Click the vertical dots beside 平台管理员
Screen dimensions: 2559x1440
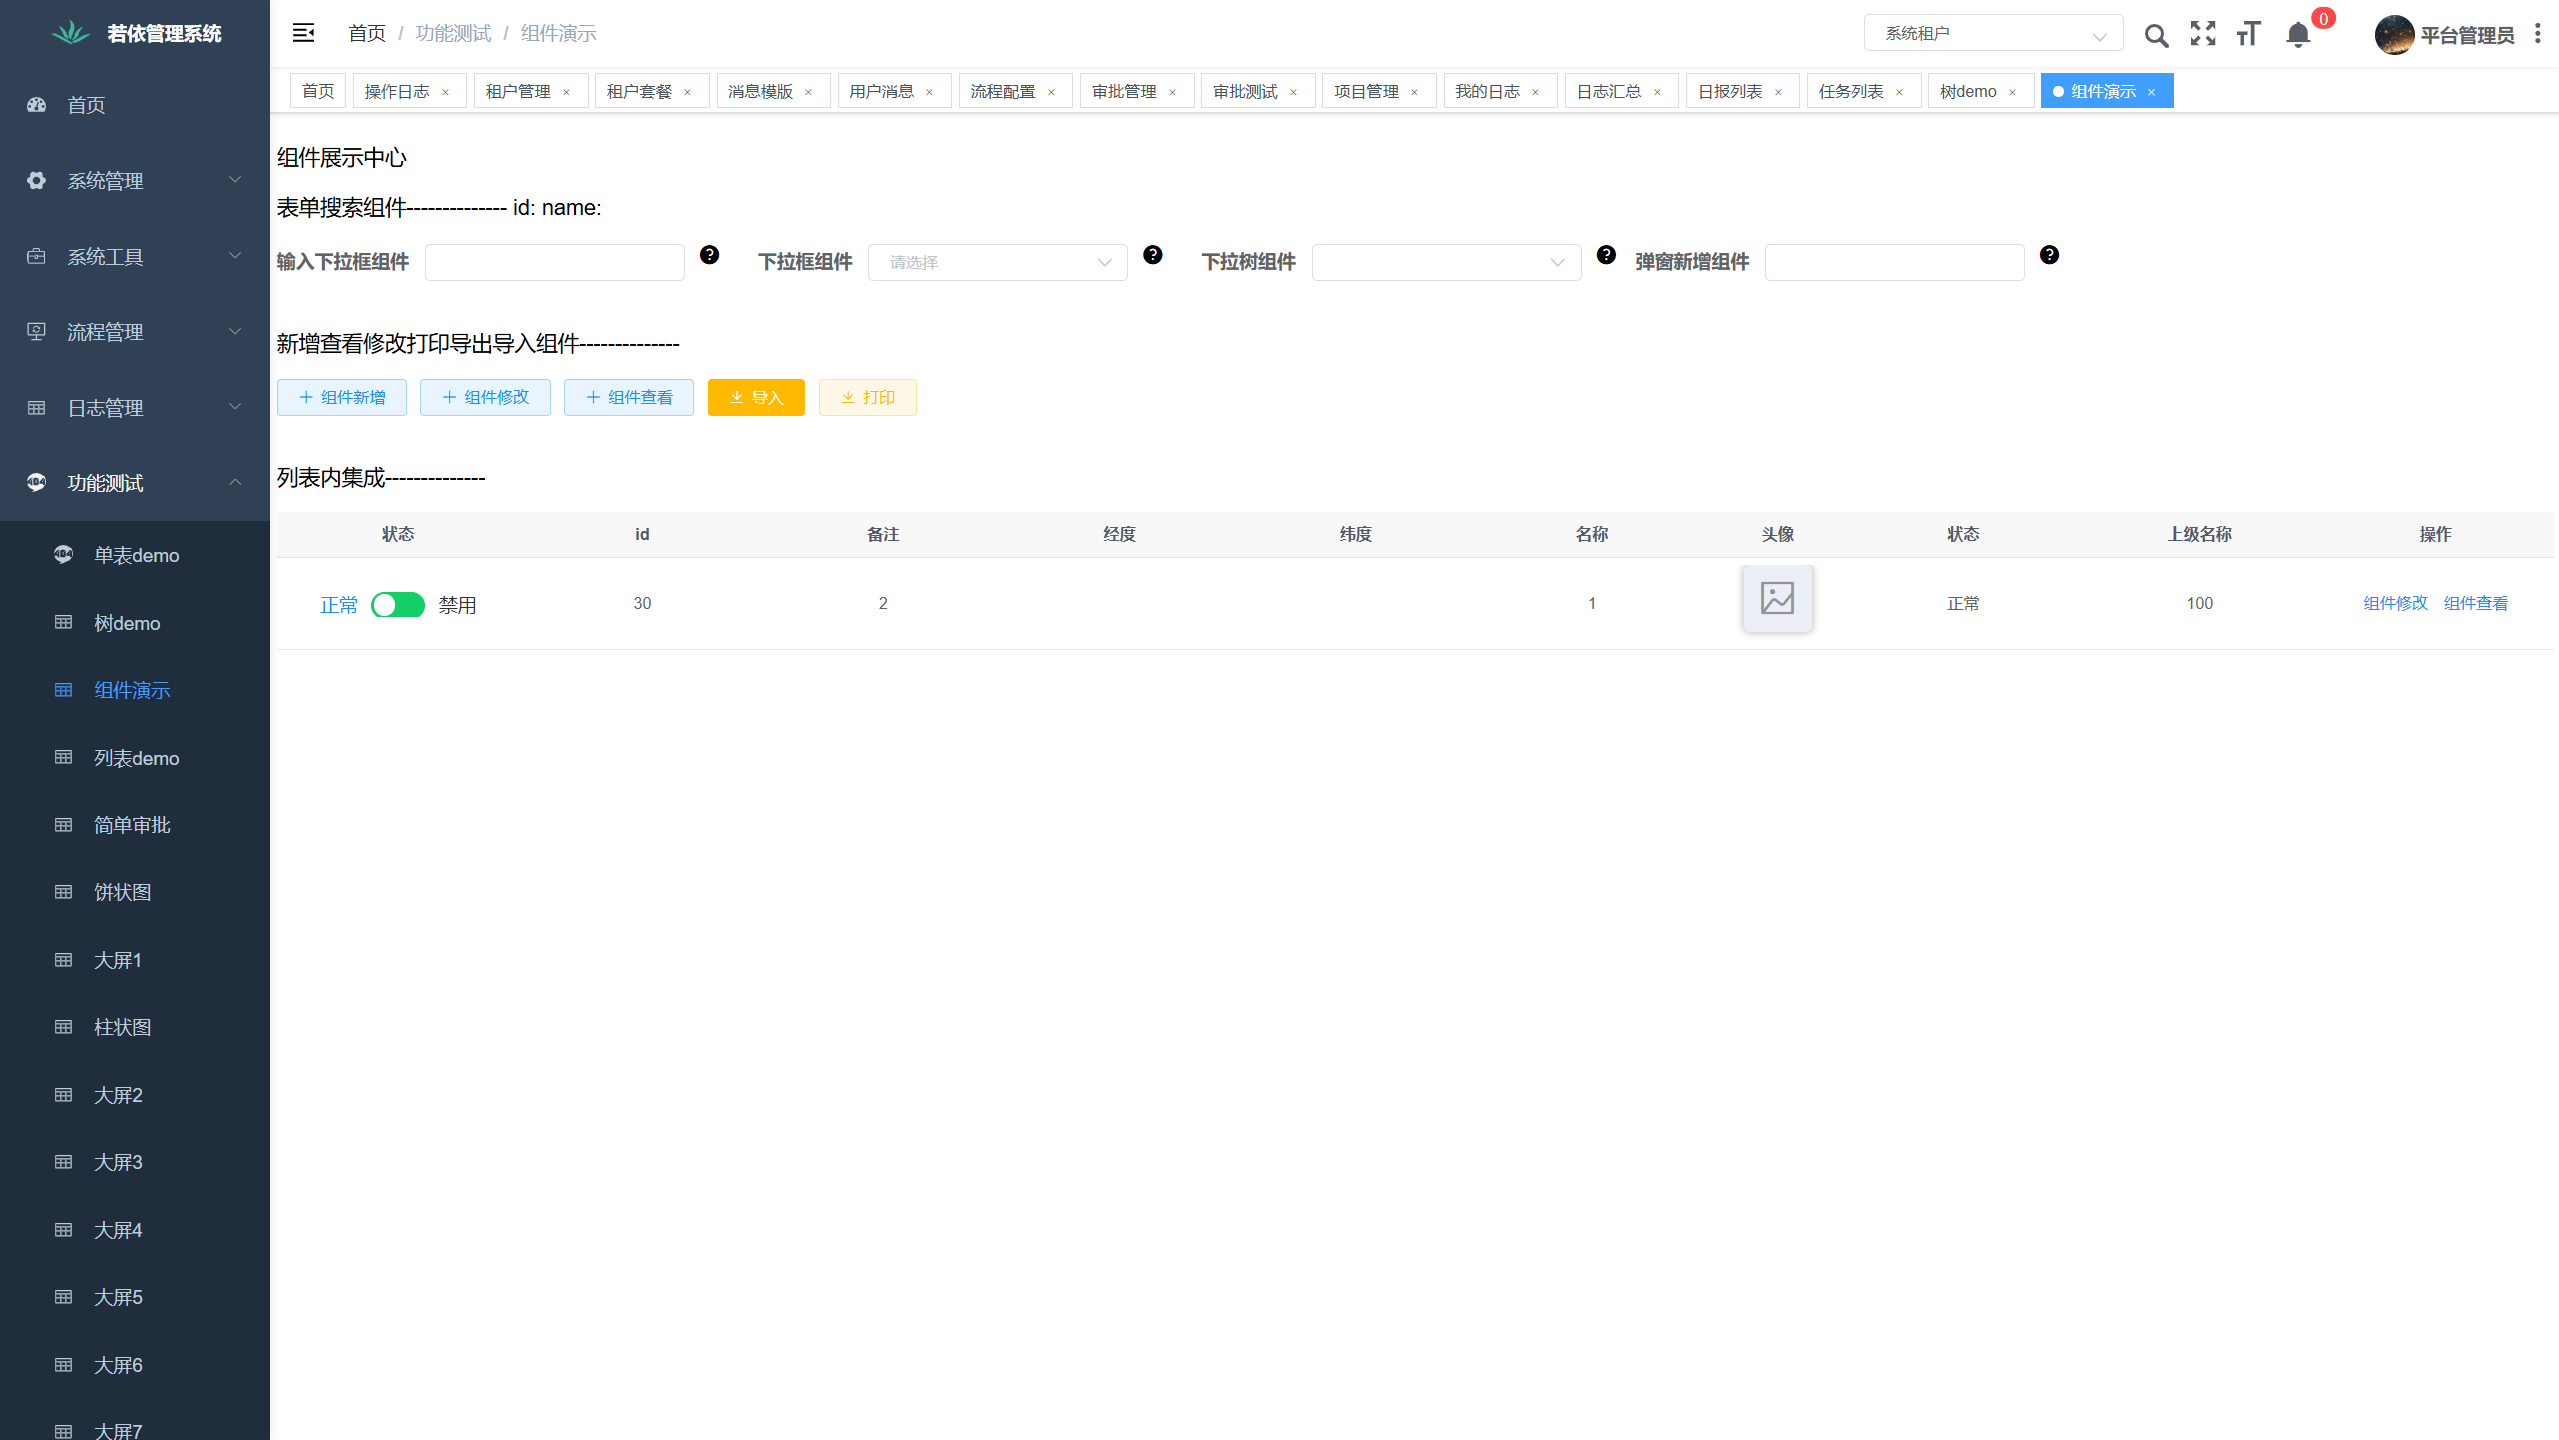[x=2537, y=34]
